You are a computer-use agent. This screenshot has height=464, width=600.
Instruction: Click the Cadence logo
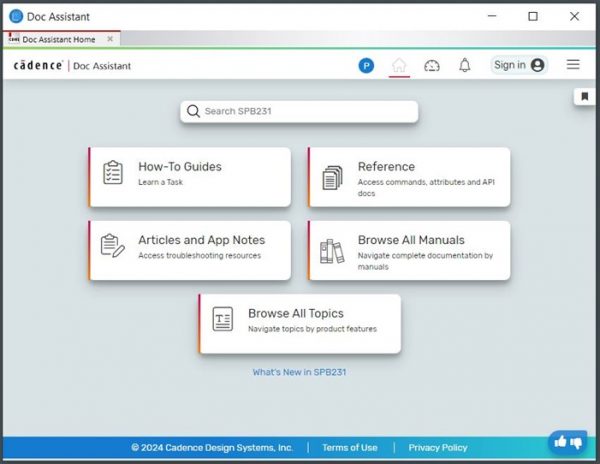(38, 65)
